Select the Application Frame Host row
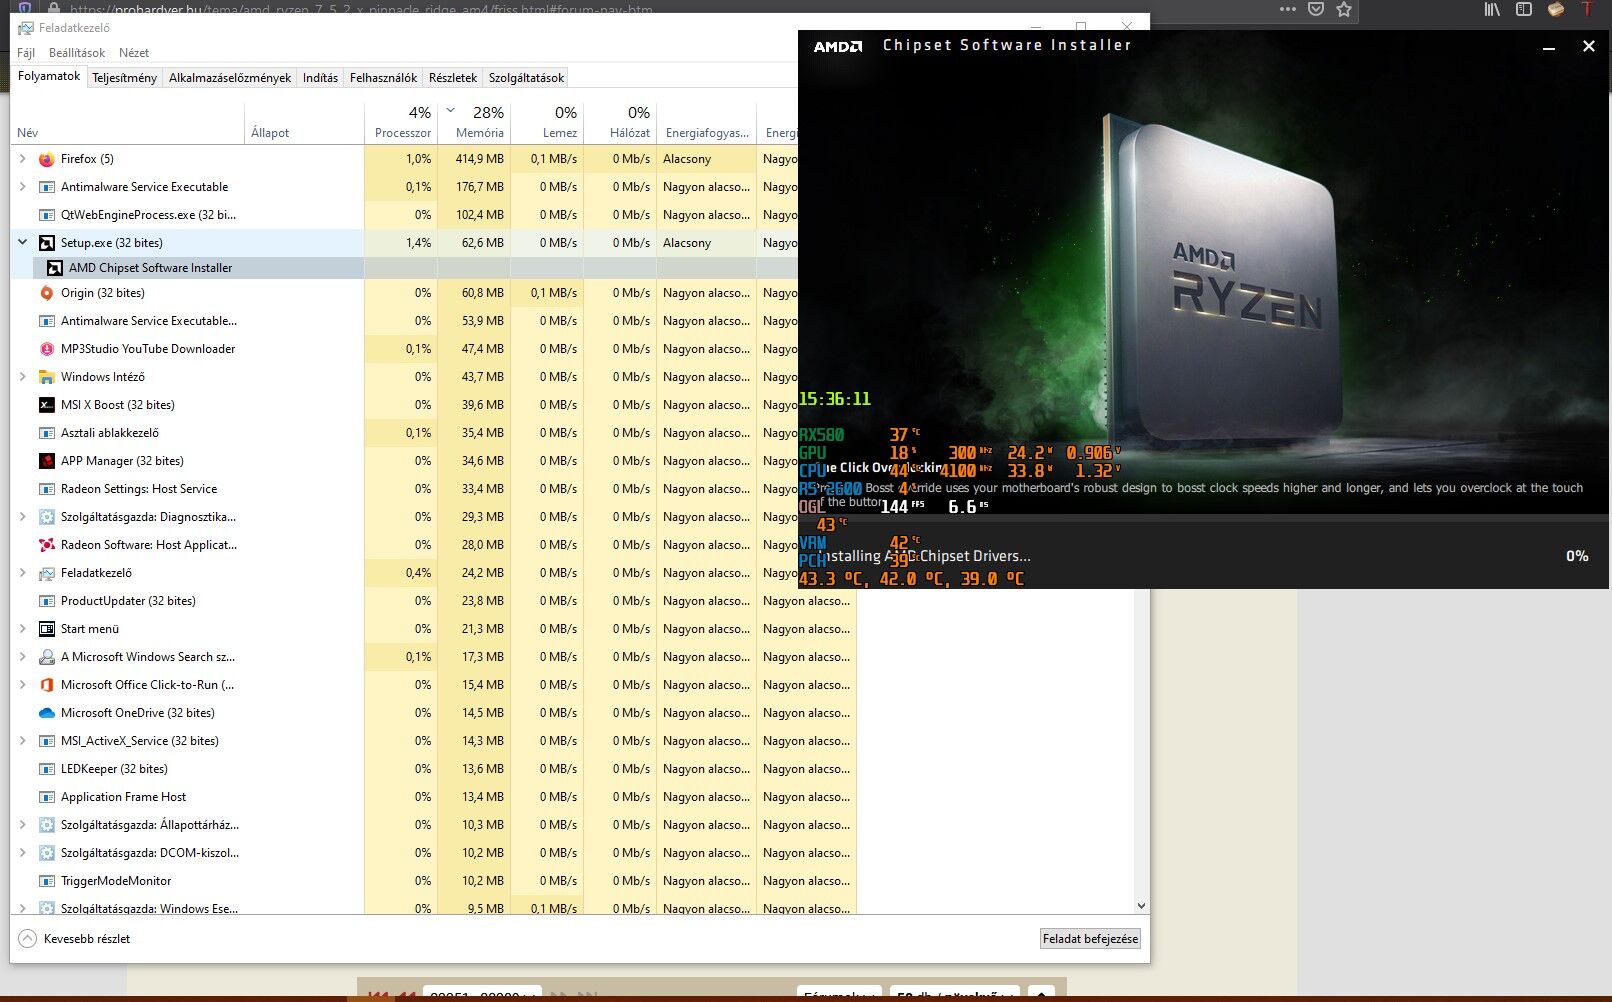This screenshot has height=1002, width=1612. tap(433, 797)
